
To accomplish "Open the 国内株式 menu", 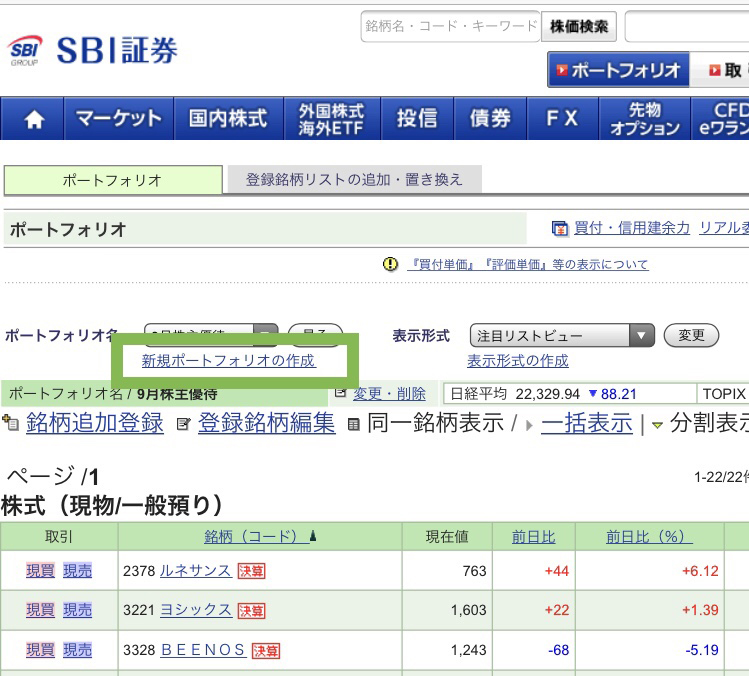I will 228,118.
